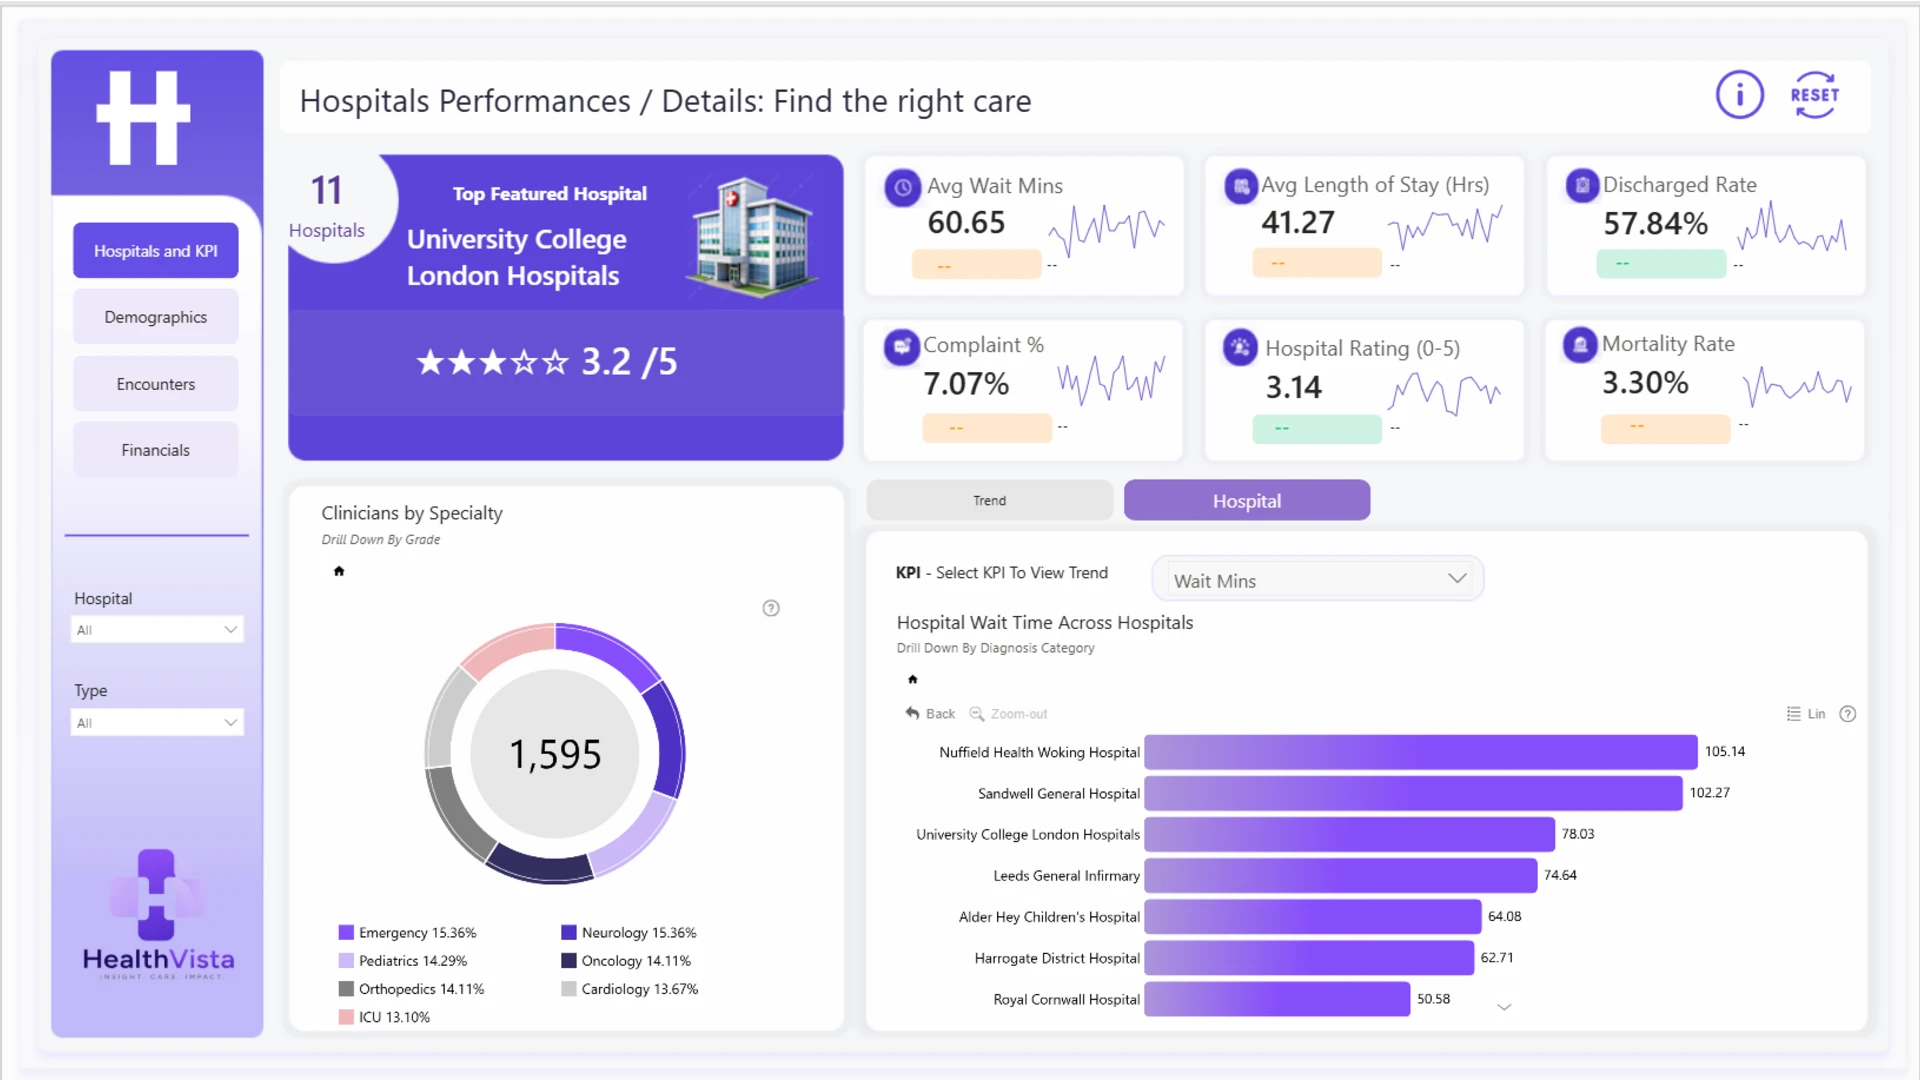Click the home icon under Clinicians by Specialty
This screenshot has height=1080, width=1920.
tap(339, 571)
